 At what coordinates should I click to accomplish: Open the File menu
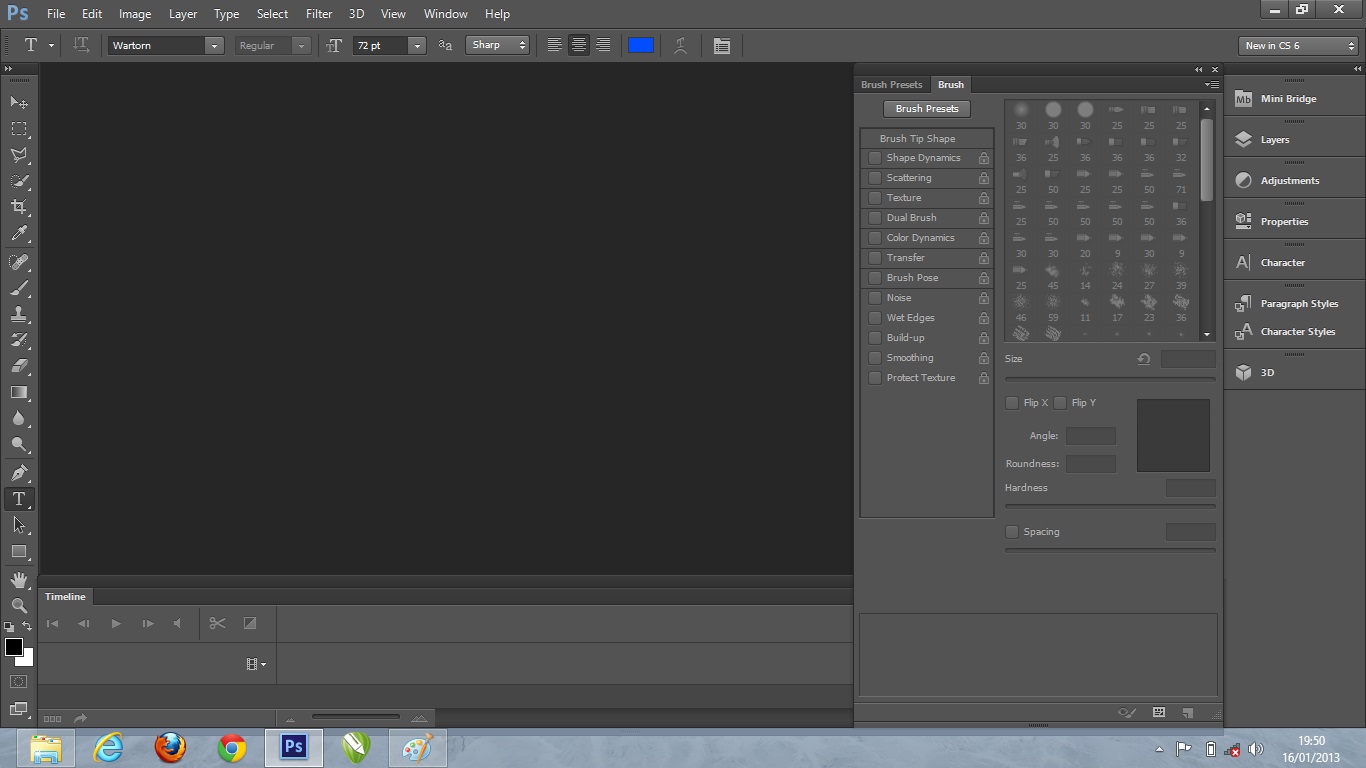click(x=56, y=14)
